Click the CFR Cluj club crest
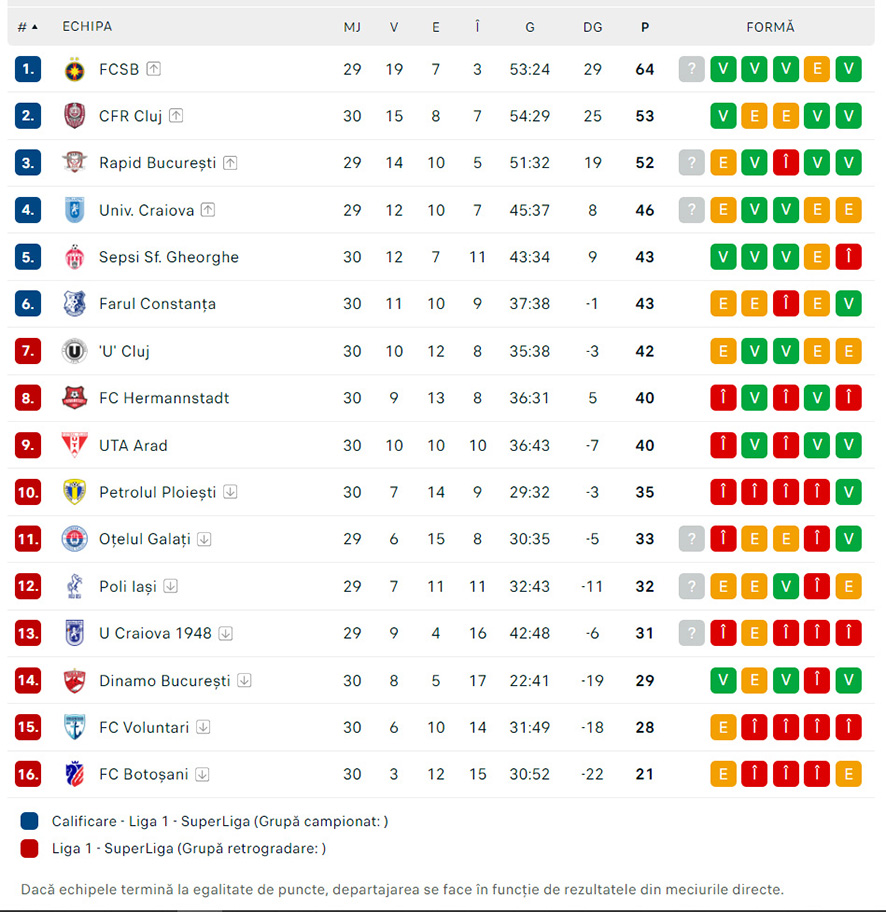 pos(74,116)
